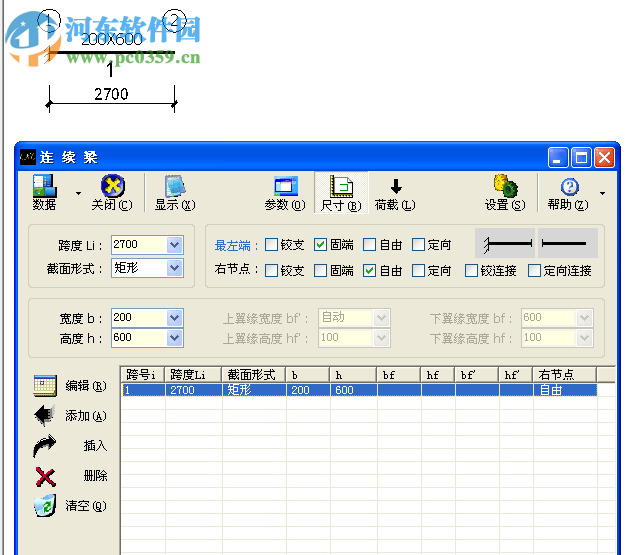Close the 连续梁 window

click(604, 157)
